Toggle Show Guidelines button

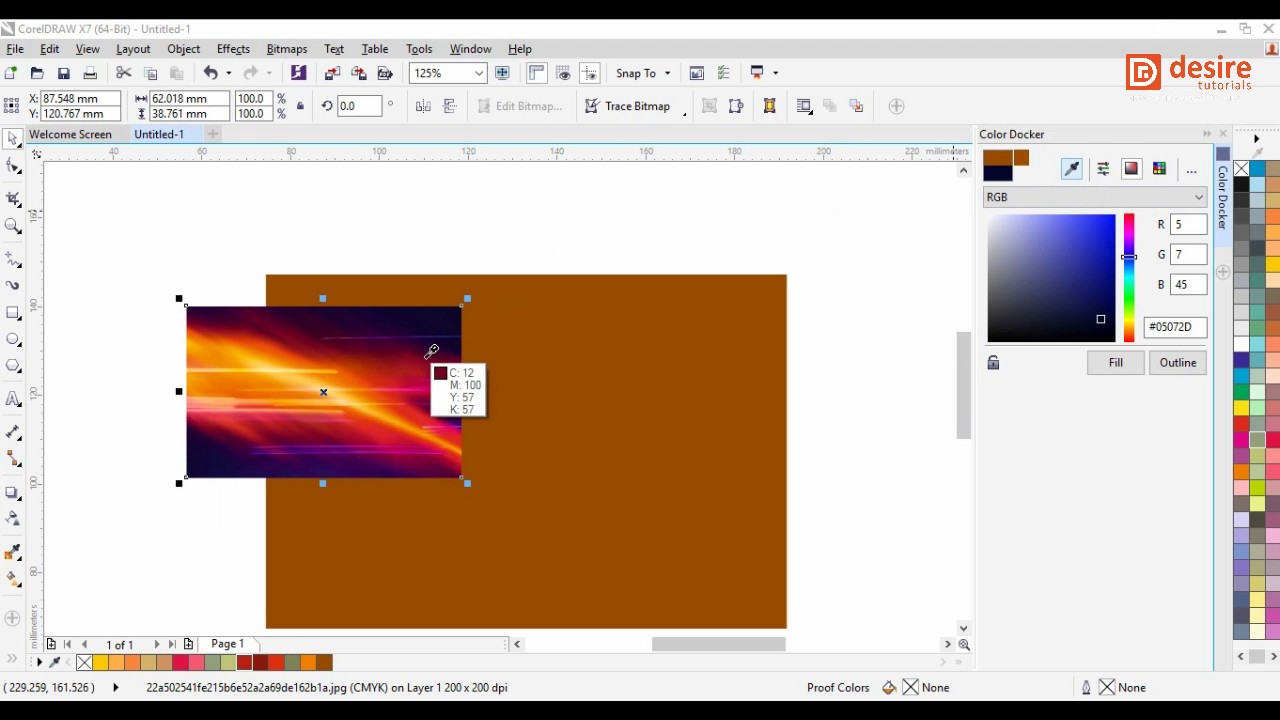[x=589, y=73]
